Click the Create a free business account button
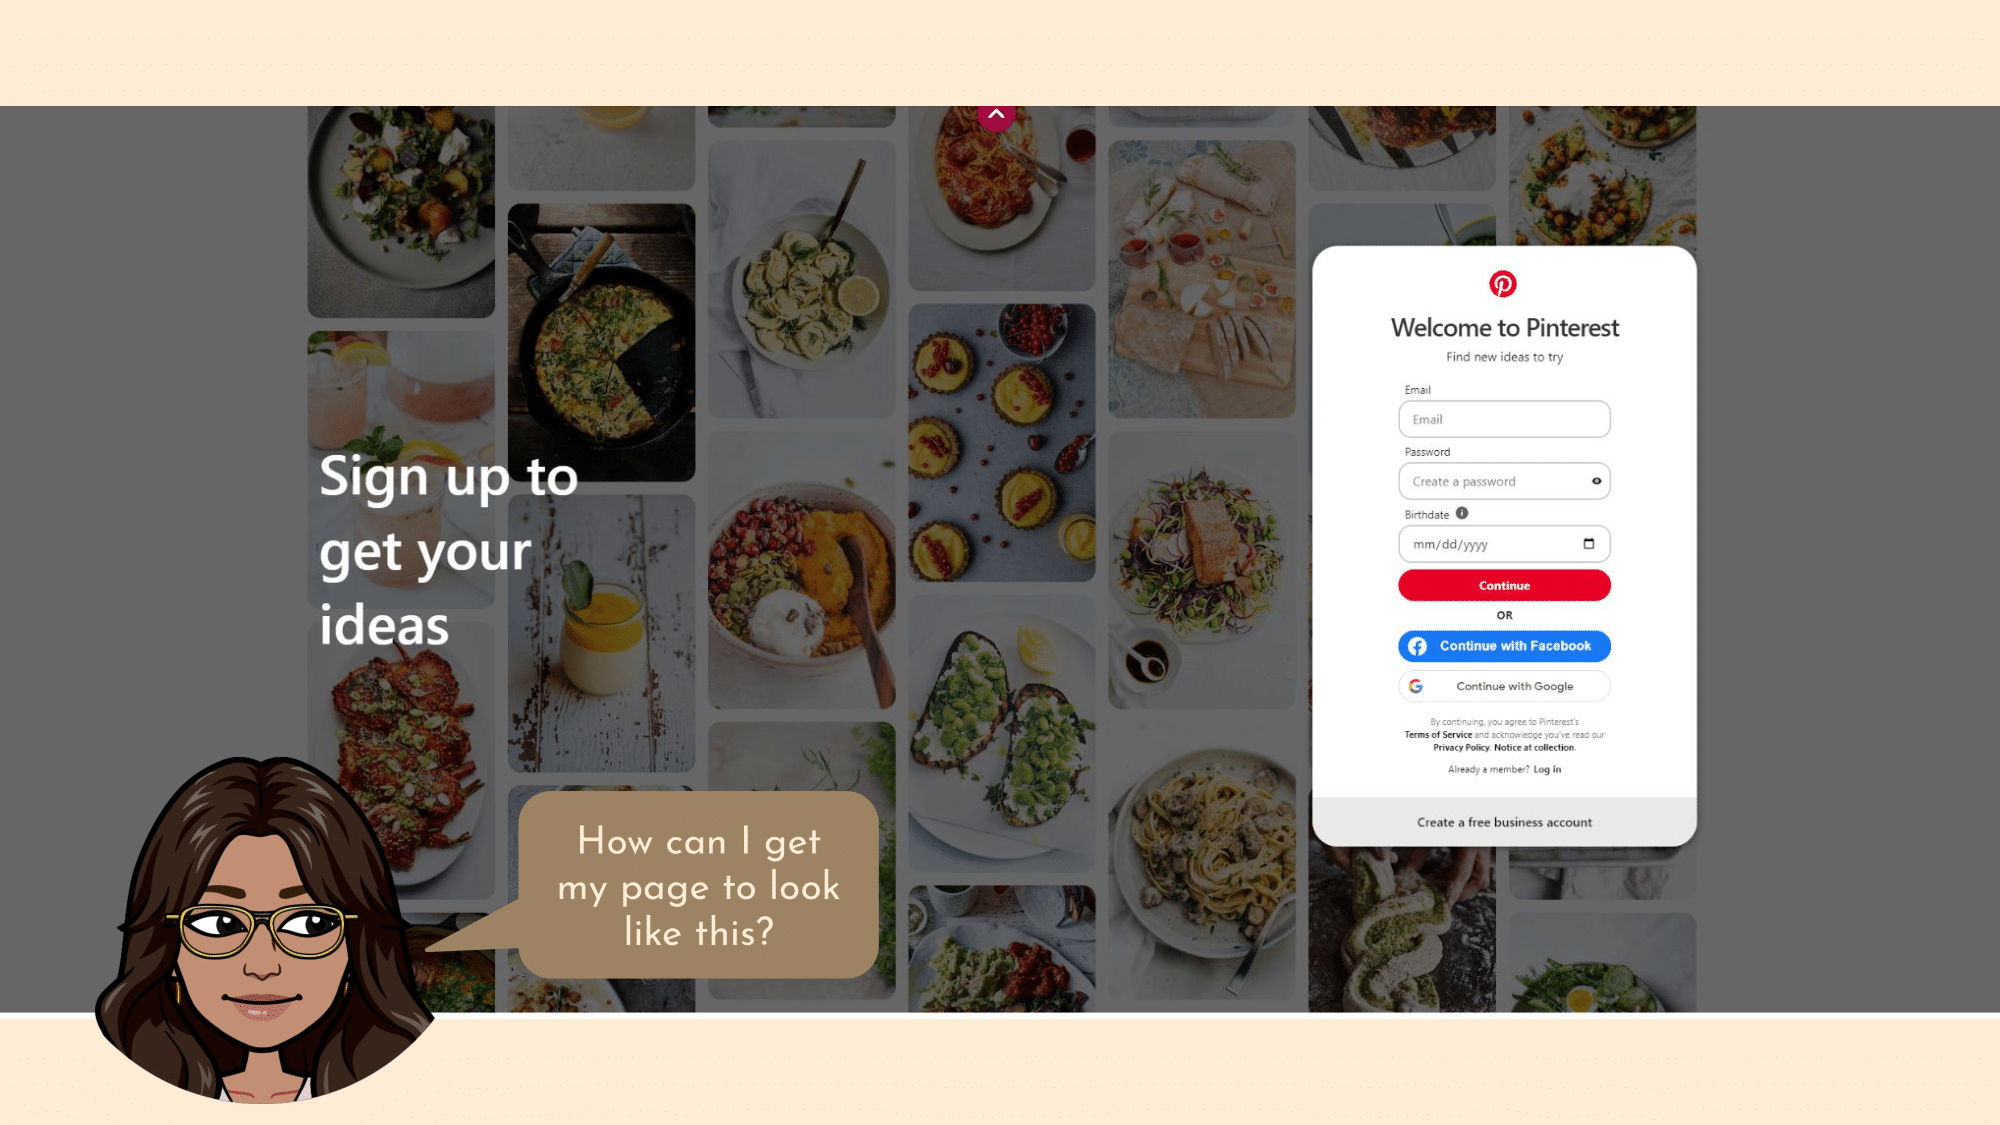 point(1504,821)
